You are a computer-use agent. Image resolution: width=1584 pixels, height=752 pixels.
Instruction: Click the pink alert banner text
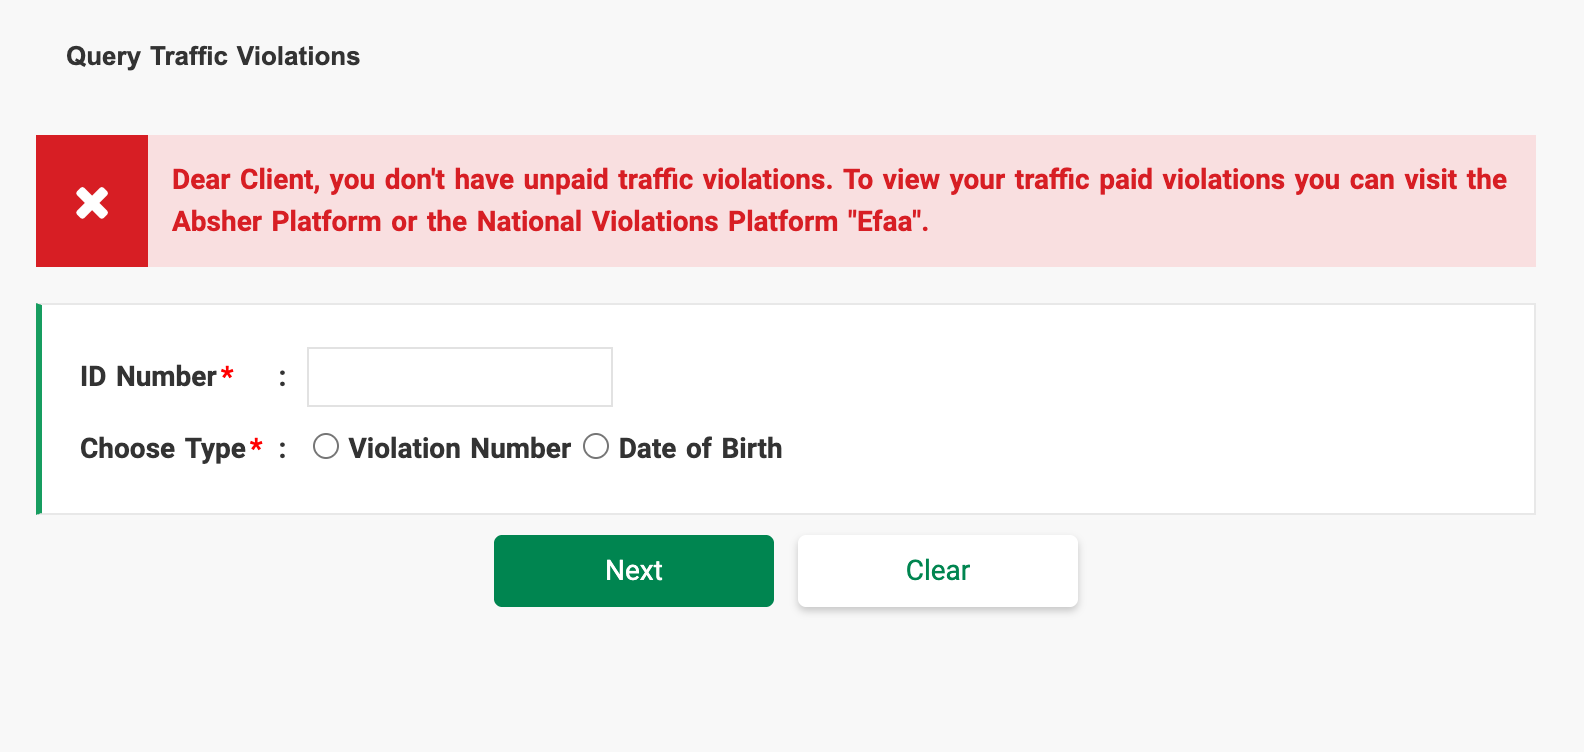pos(839,200)
